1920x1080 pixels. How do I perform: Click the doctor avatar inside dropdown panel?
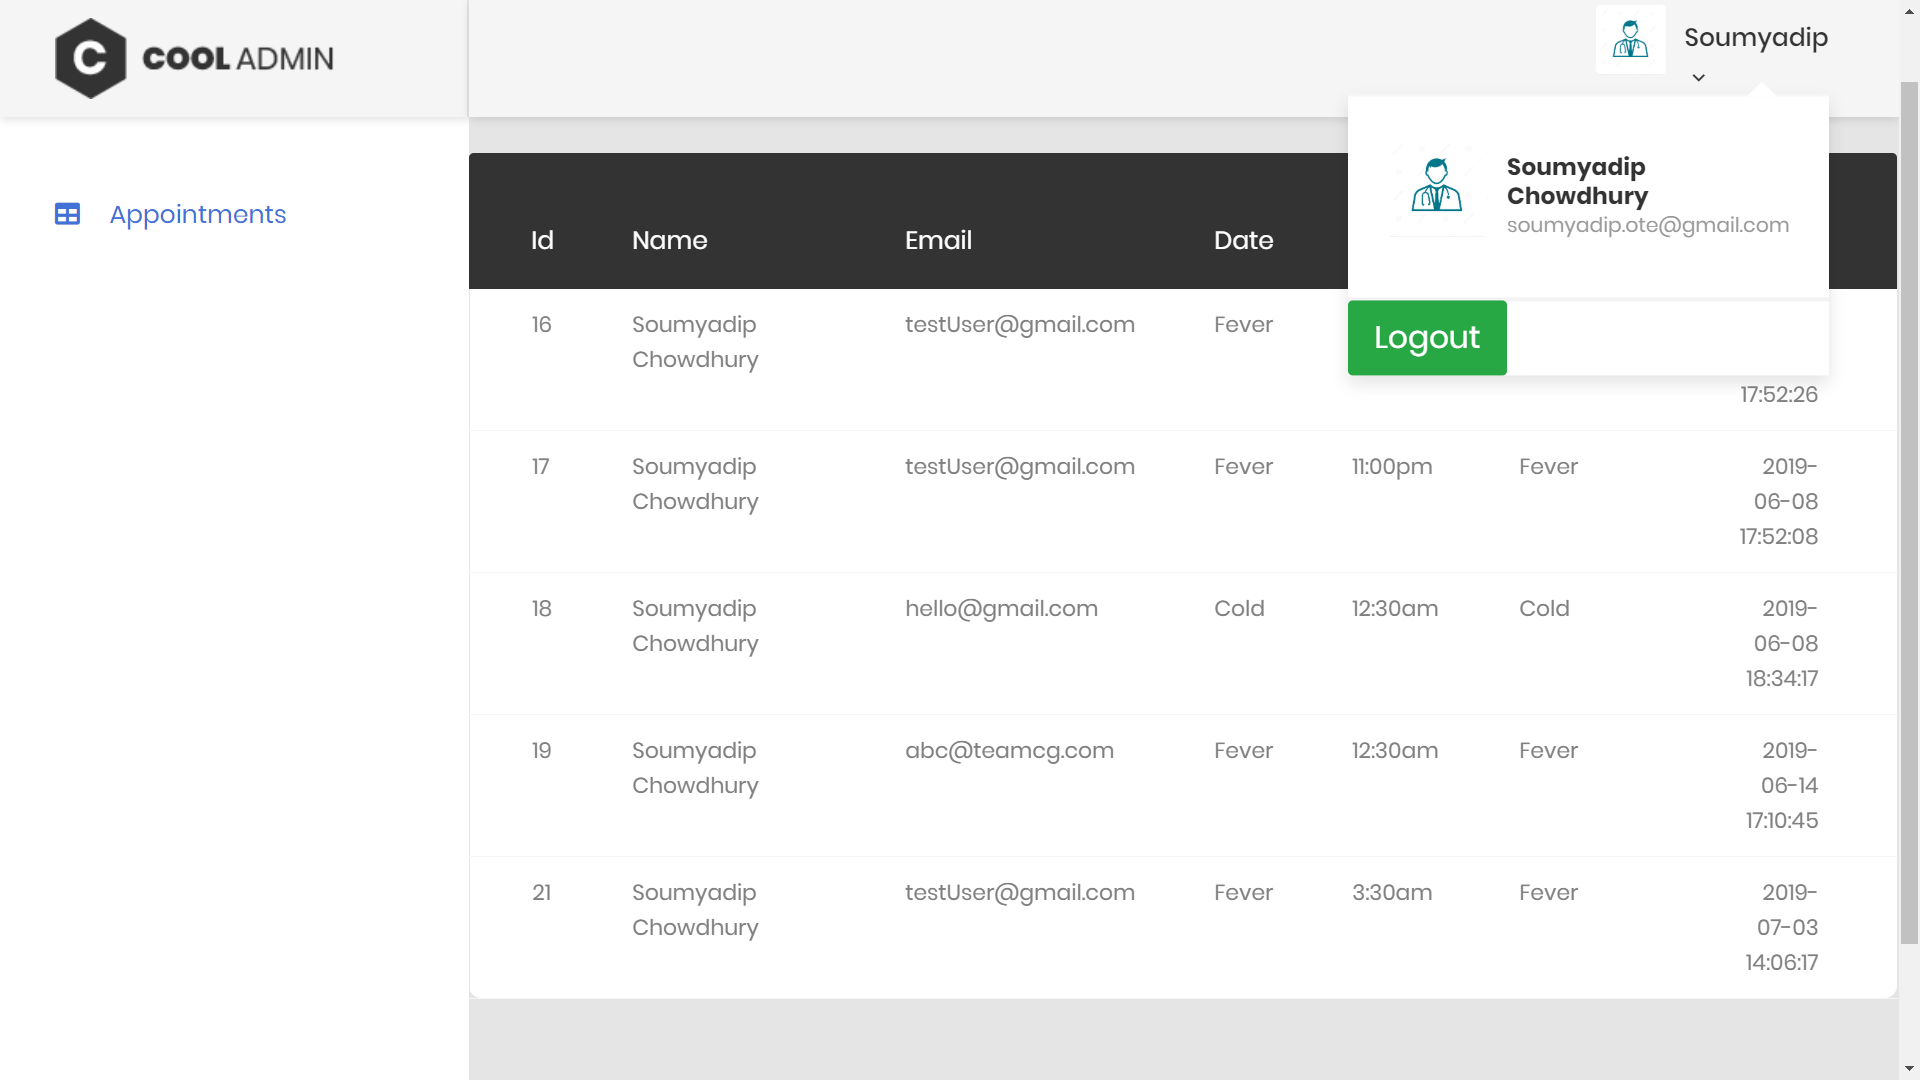pyautogui.click(x=1436, y=186)
